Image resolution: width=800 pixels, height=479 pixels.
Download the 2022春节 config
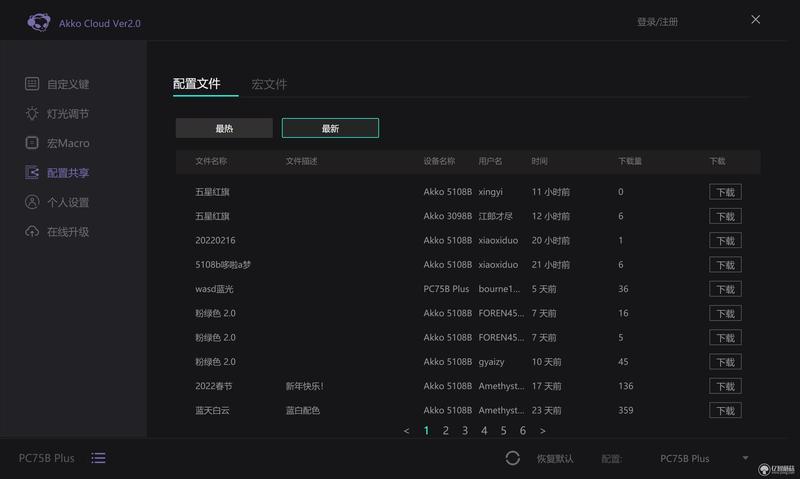click(725, 386)
